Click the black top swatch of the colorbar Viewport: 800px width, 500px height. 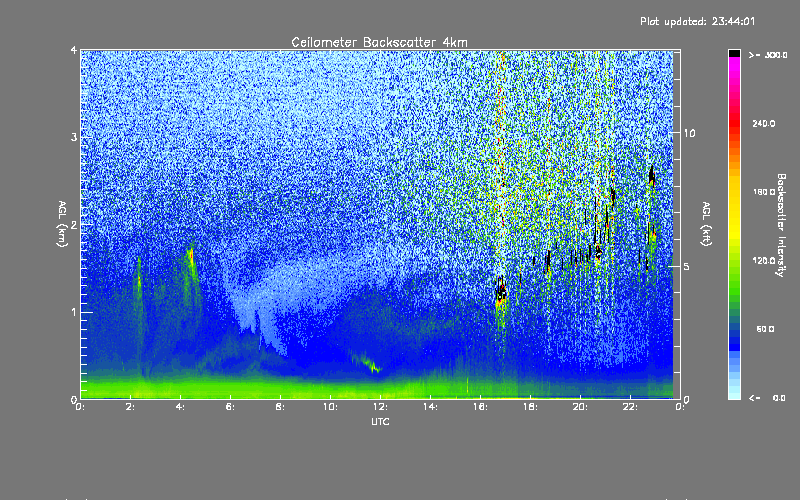coord(734,53)
